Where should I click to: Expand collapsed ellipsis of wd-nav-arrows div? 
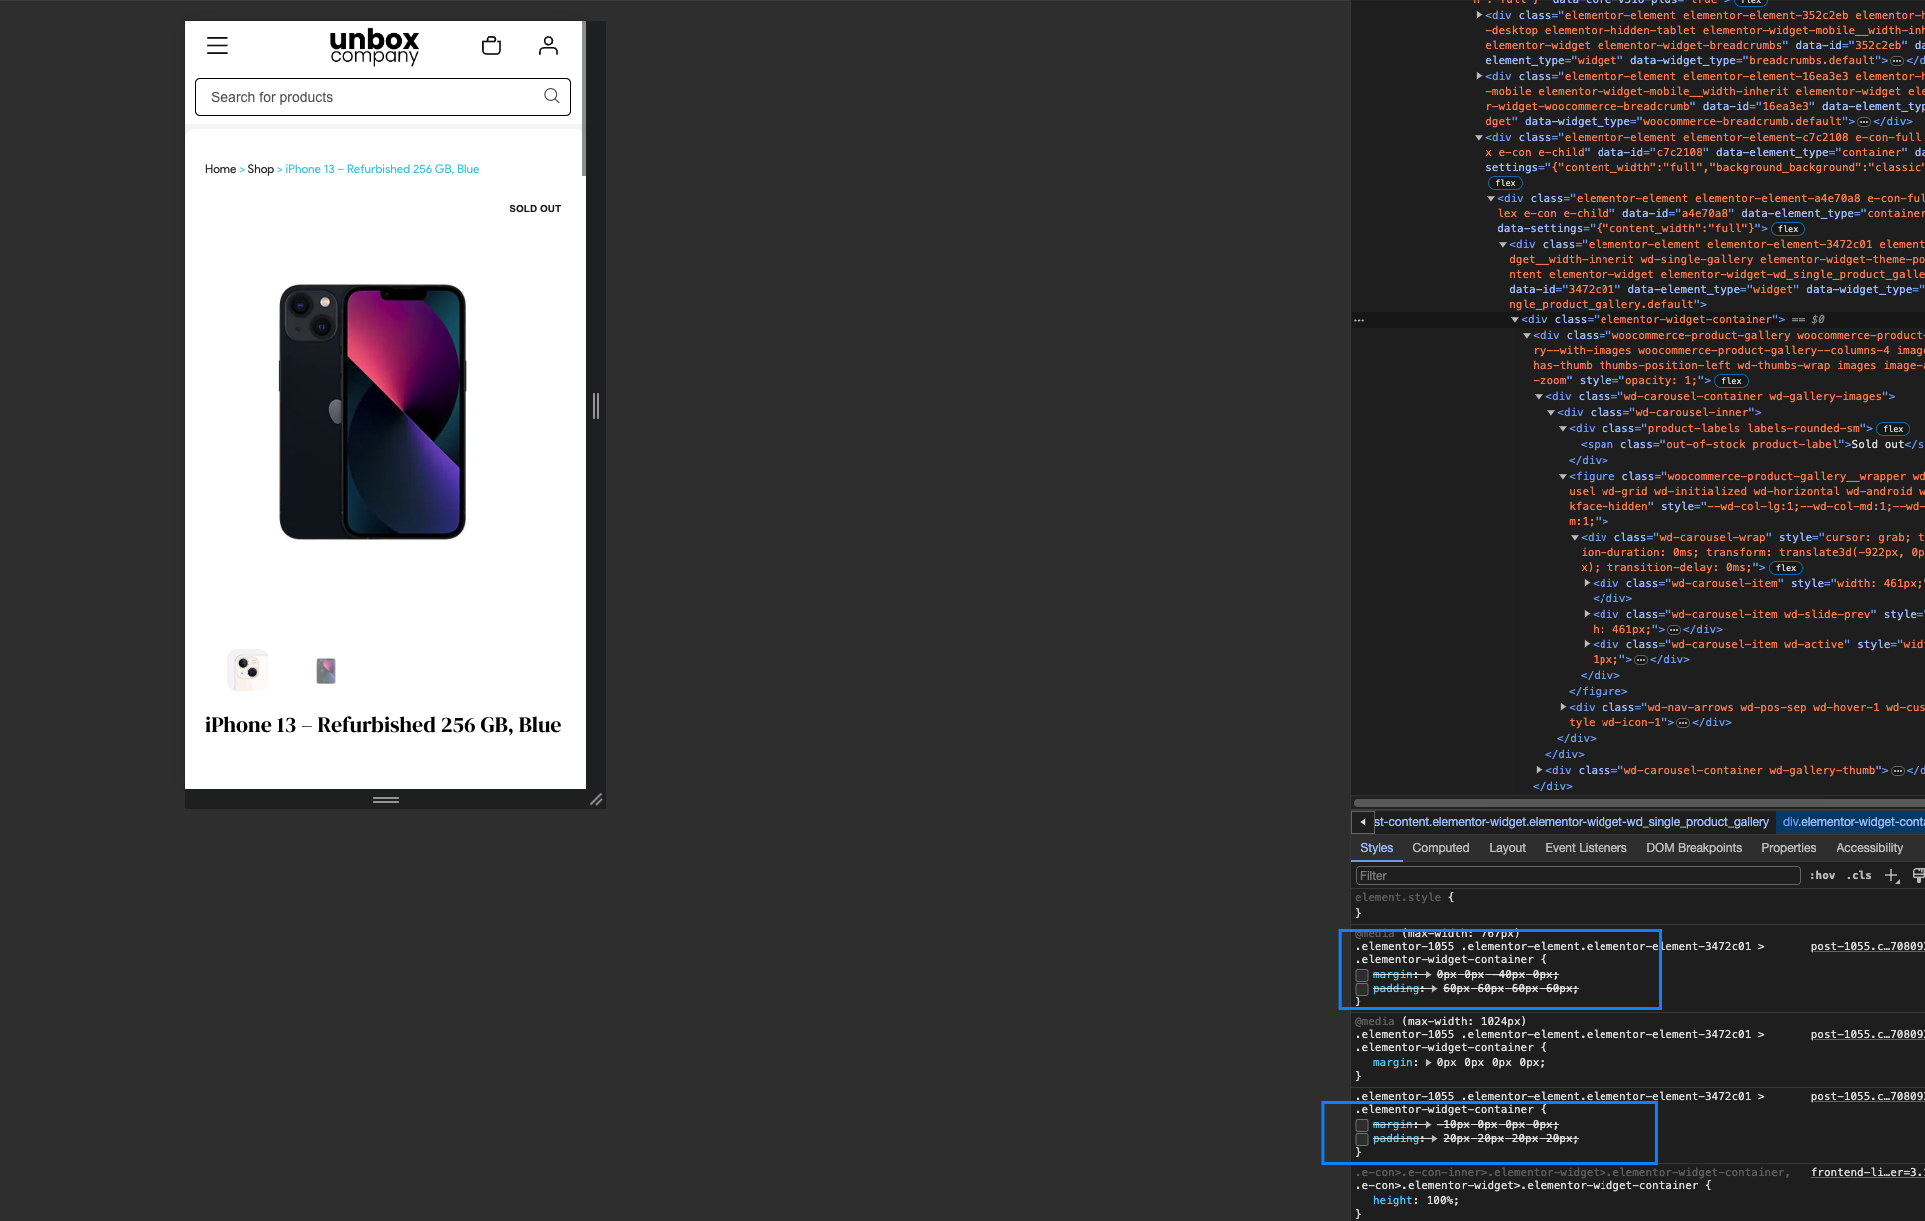[1683, 723]
